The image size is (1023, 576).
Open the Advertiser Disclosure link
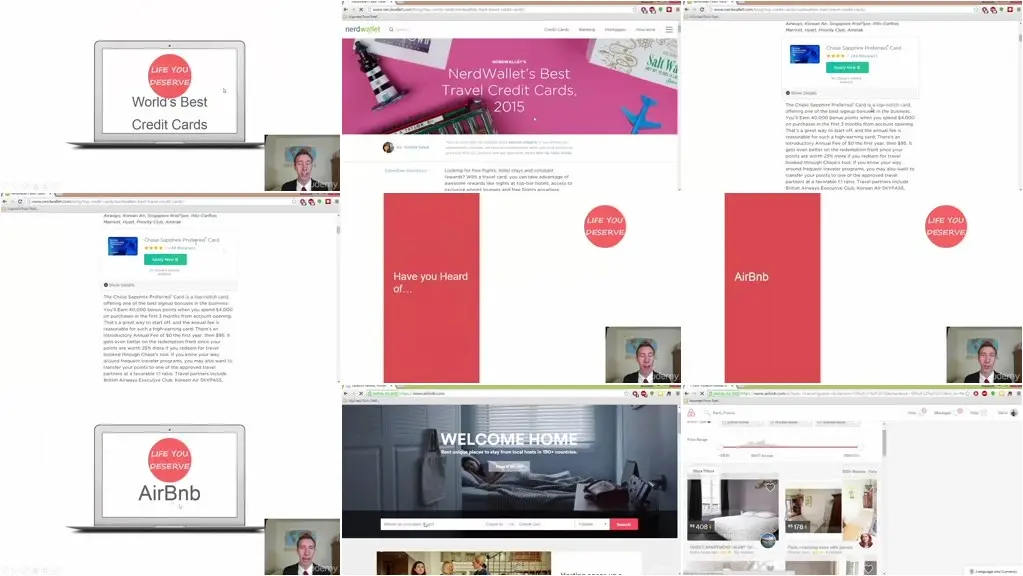click(x=406, y=170)
